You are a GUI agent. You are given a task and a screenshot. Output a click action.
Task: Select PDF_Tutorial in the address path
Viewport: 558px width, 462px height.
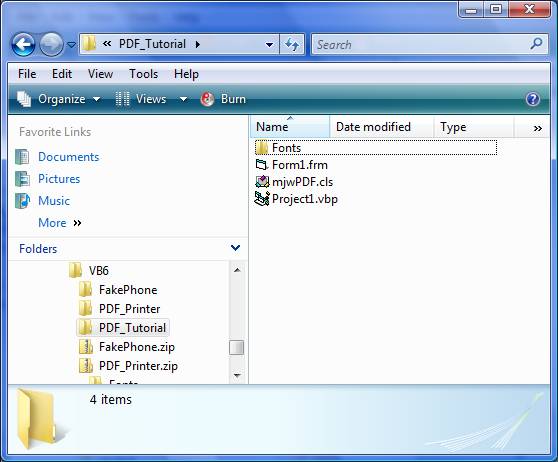(152, 44)
